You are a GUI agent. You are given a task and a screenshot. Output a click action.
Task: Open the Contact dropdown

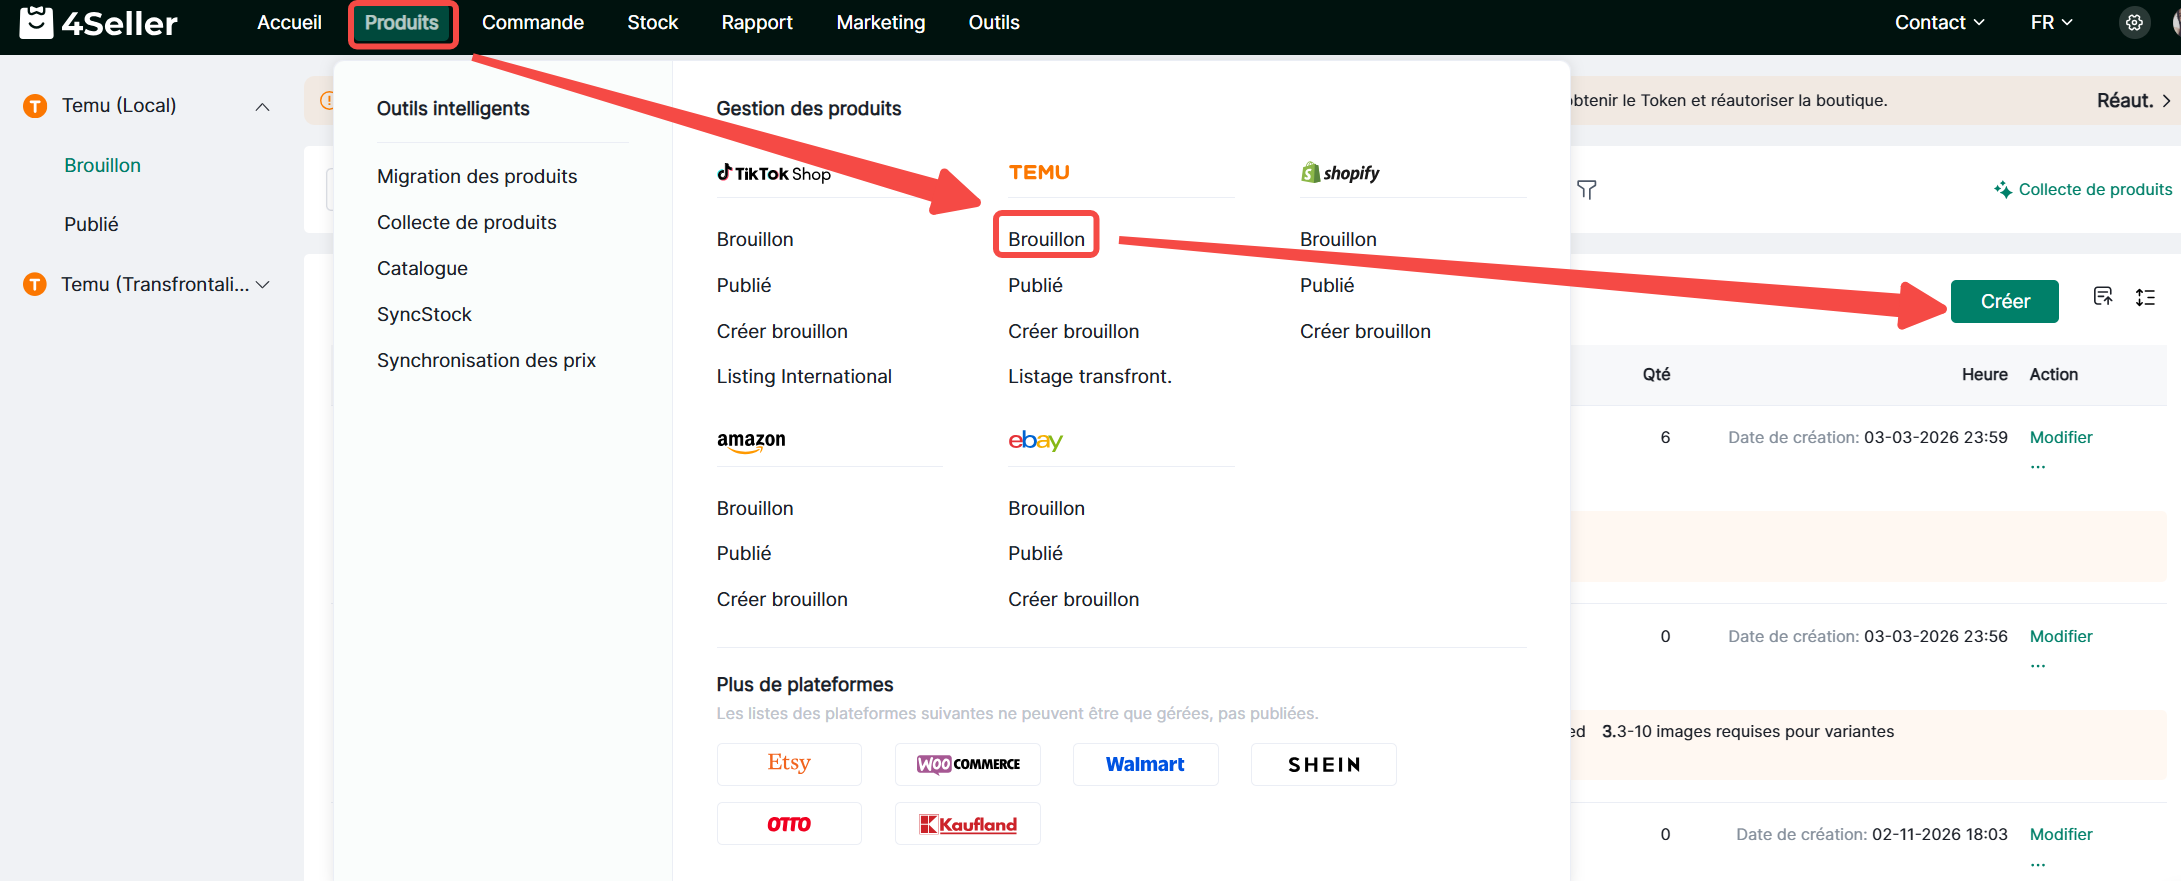(1939, 23)
